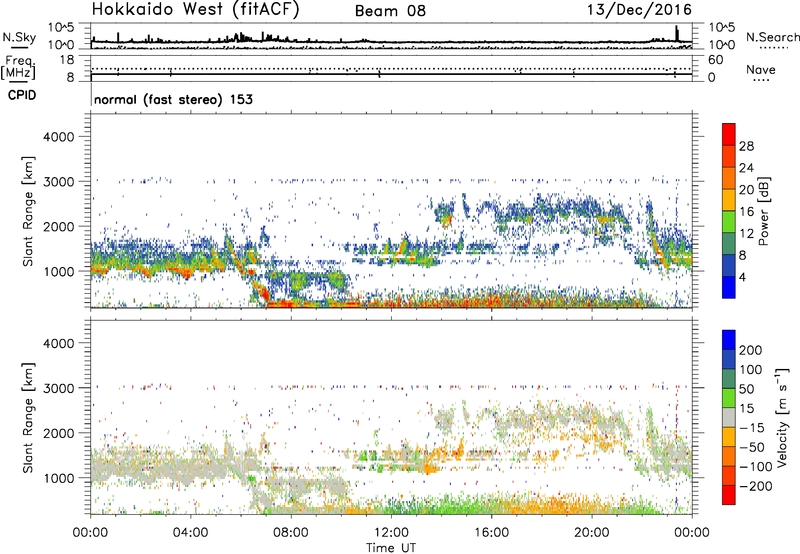Click the "Slant Range [km]" label of velocity panel
Image resolution: width=800 pixels, height=554 pixels.
coord(28,418)
